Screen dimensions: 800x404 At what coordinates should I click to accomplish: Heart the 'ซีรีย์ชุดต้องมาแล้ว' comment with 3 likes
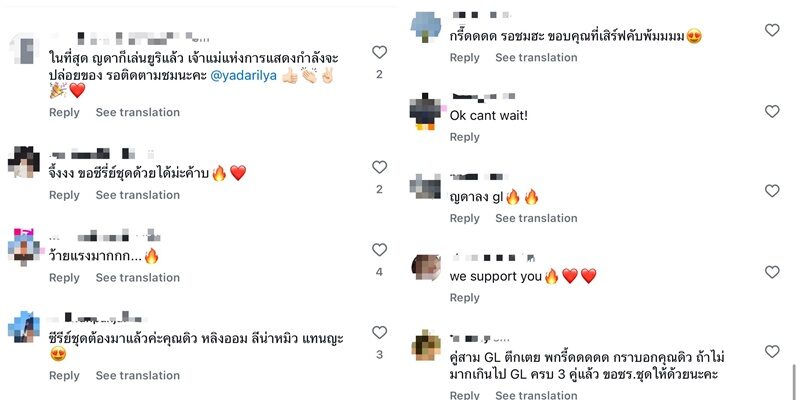[x=379, y=333]
